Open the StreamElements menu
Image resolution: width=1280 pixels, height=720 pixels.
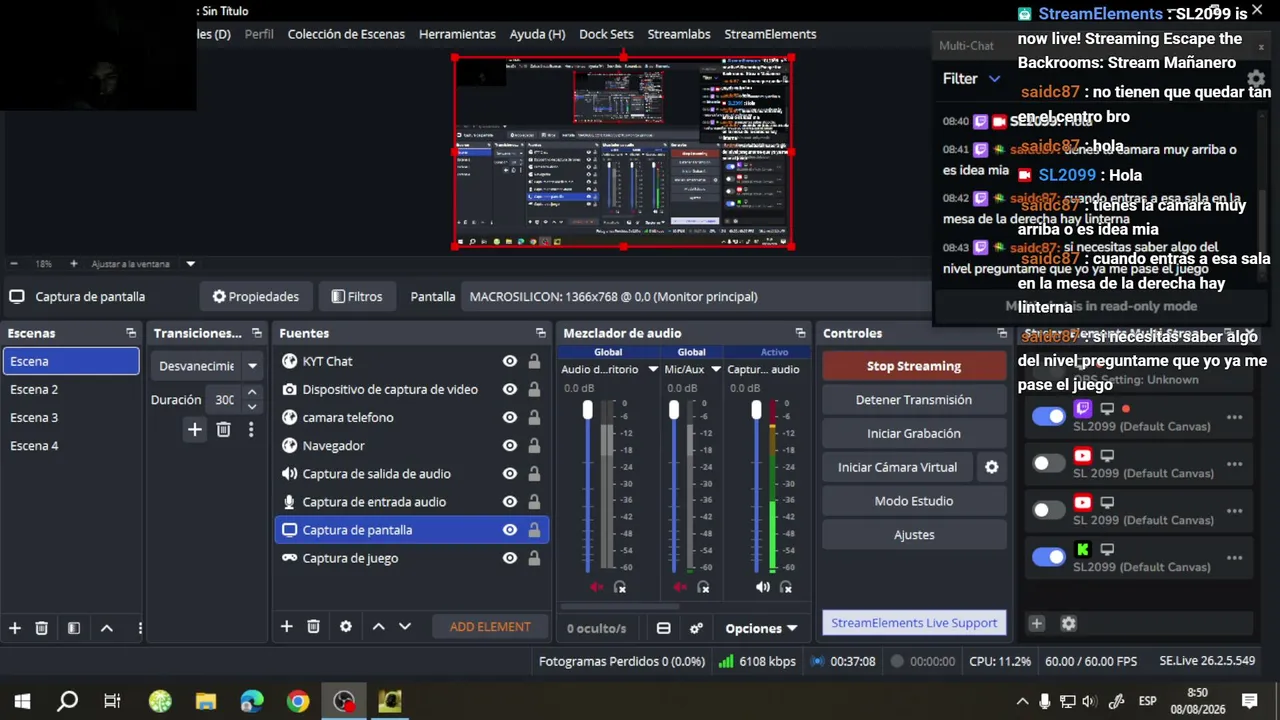tap(770, 34)
